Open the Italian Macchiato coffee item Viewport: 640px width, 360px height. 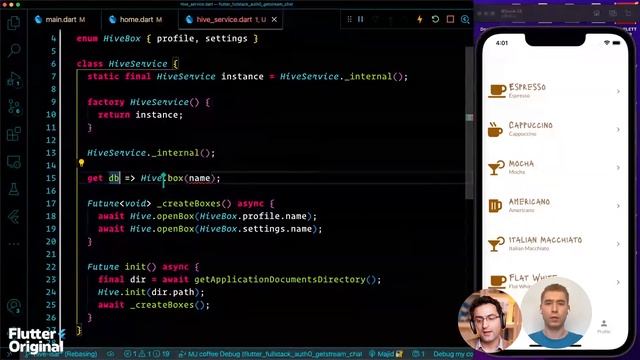coord(554,244)
